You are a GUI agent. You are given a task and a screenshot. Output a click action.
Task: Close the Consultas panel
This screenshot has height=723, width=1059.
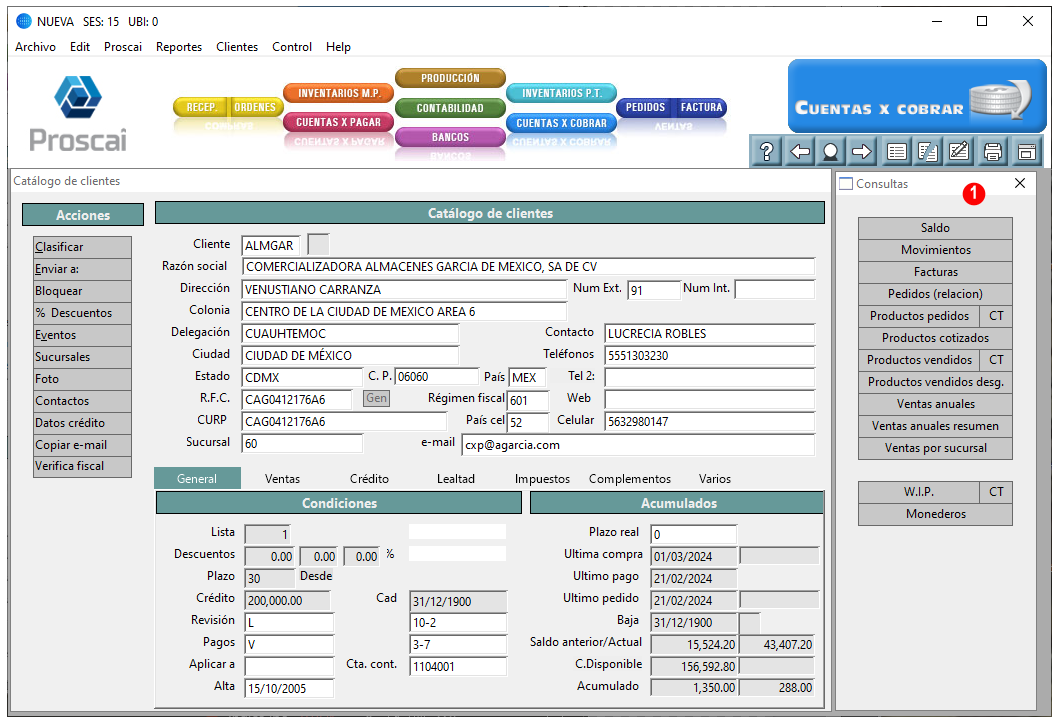pos(1020,183)
